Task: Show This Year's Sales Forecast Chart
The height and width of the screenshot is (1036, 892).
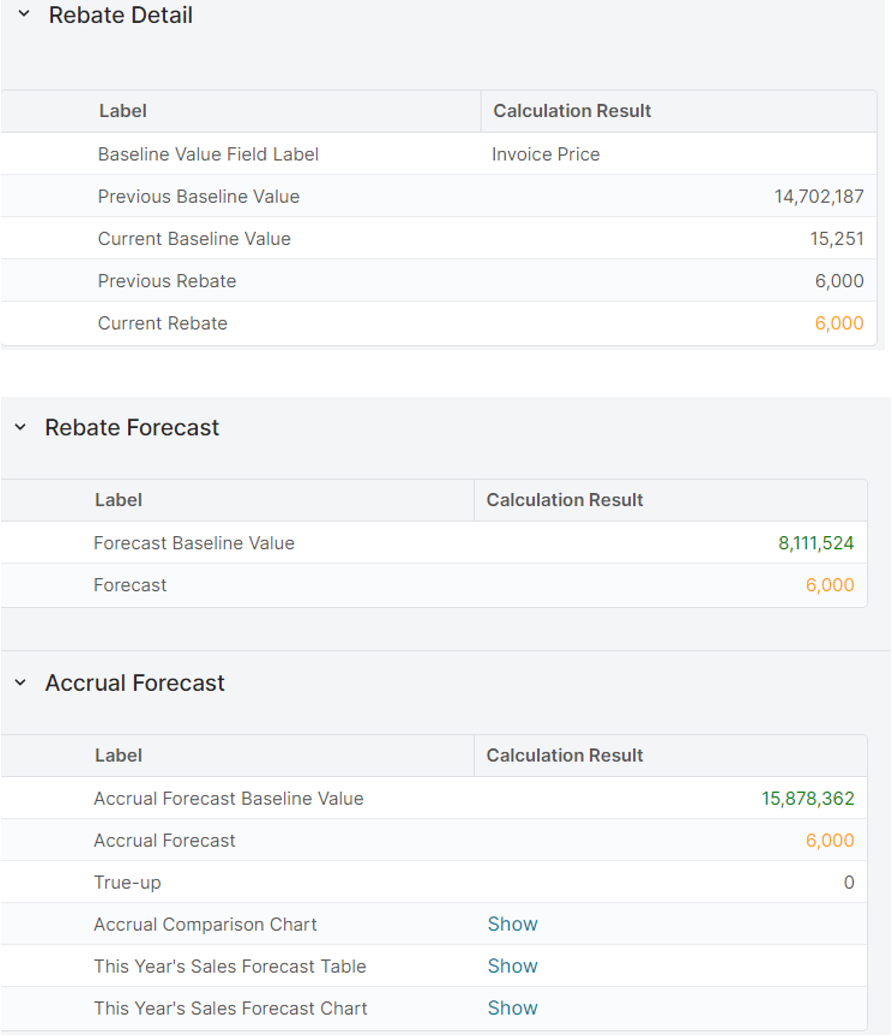Action: pos(512,1008)
